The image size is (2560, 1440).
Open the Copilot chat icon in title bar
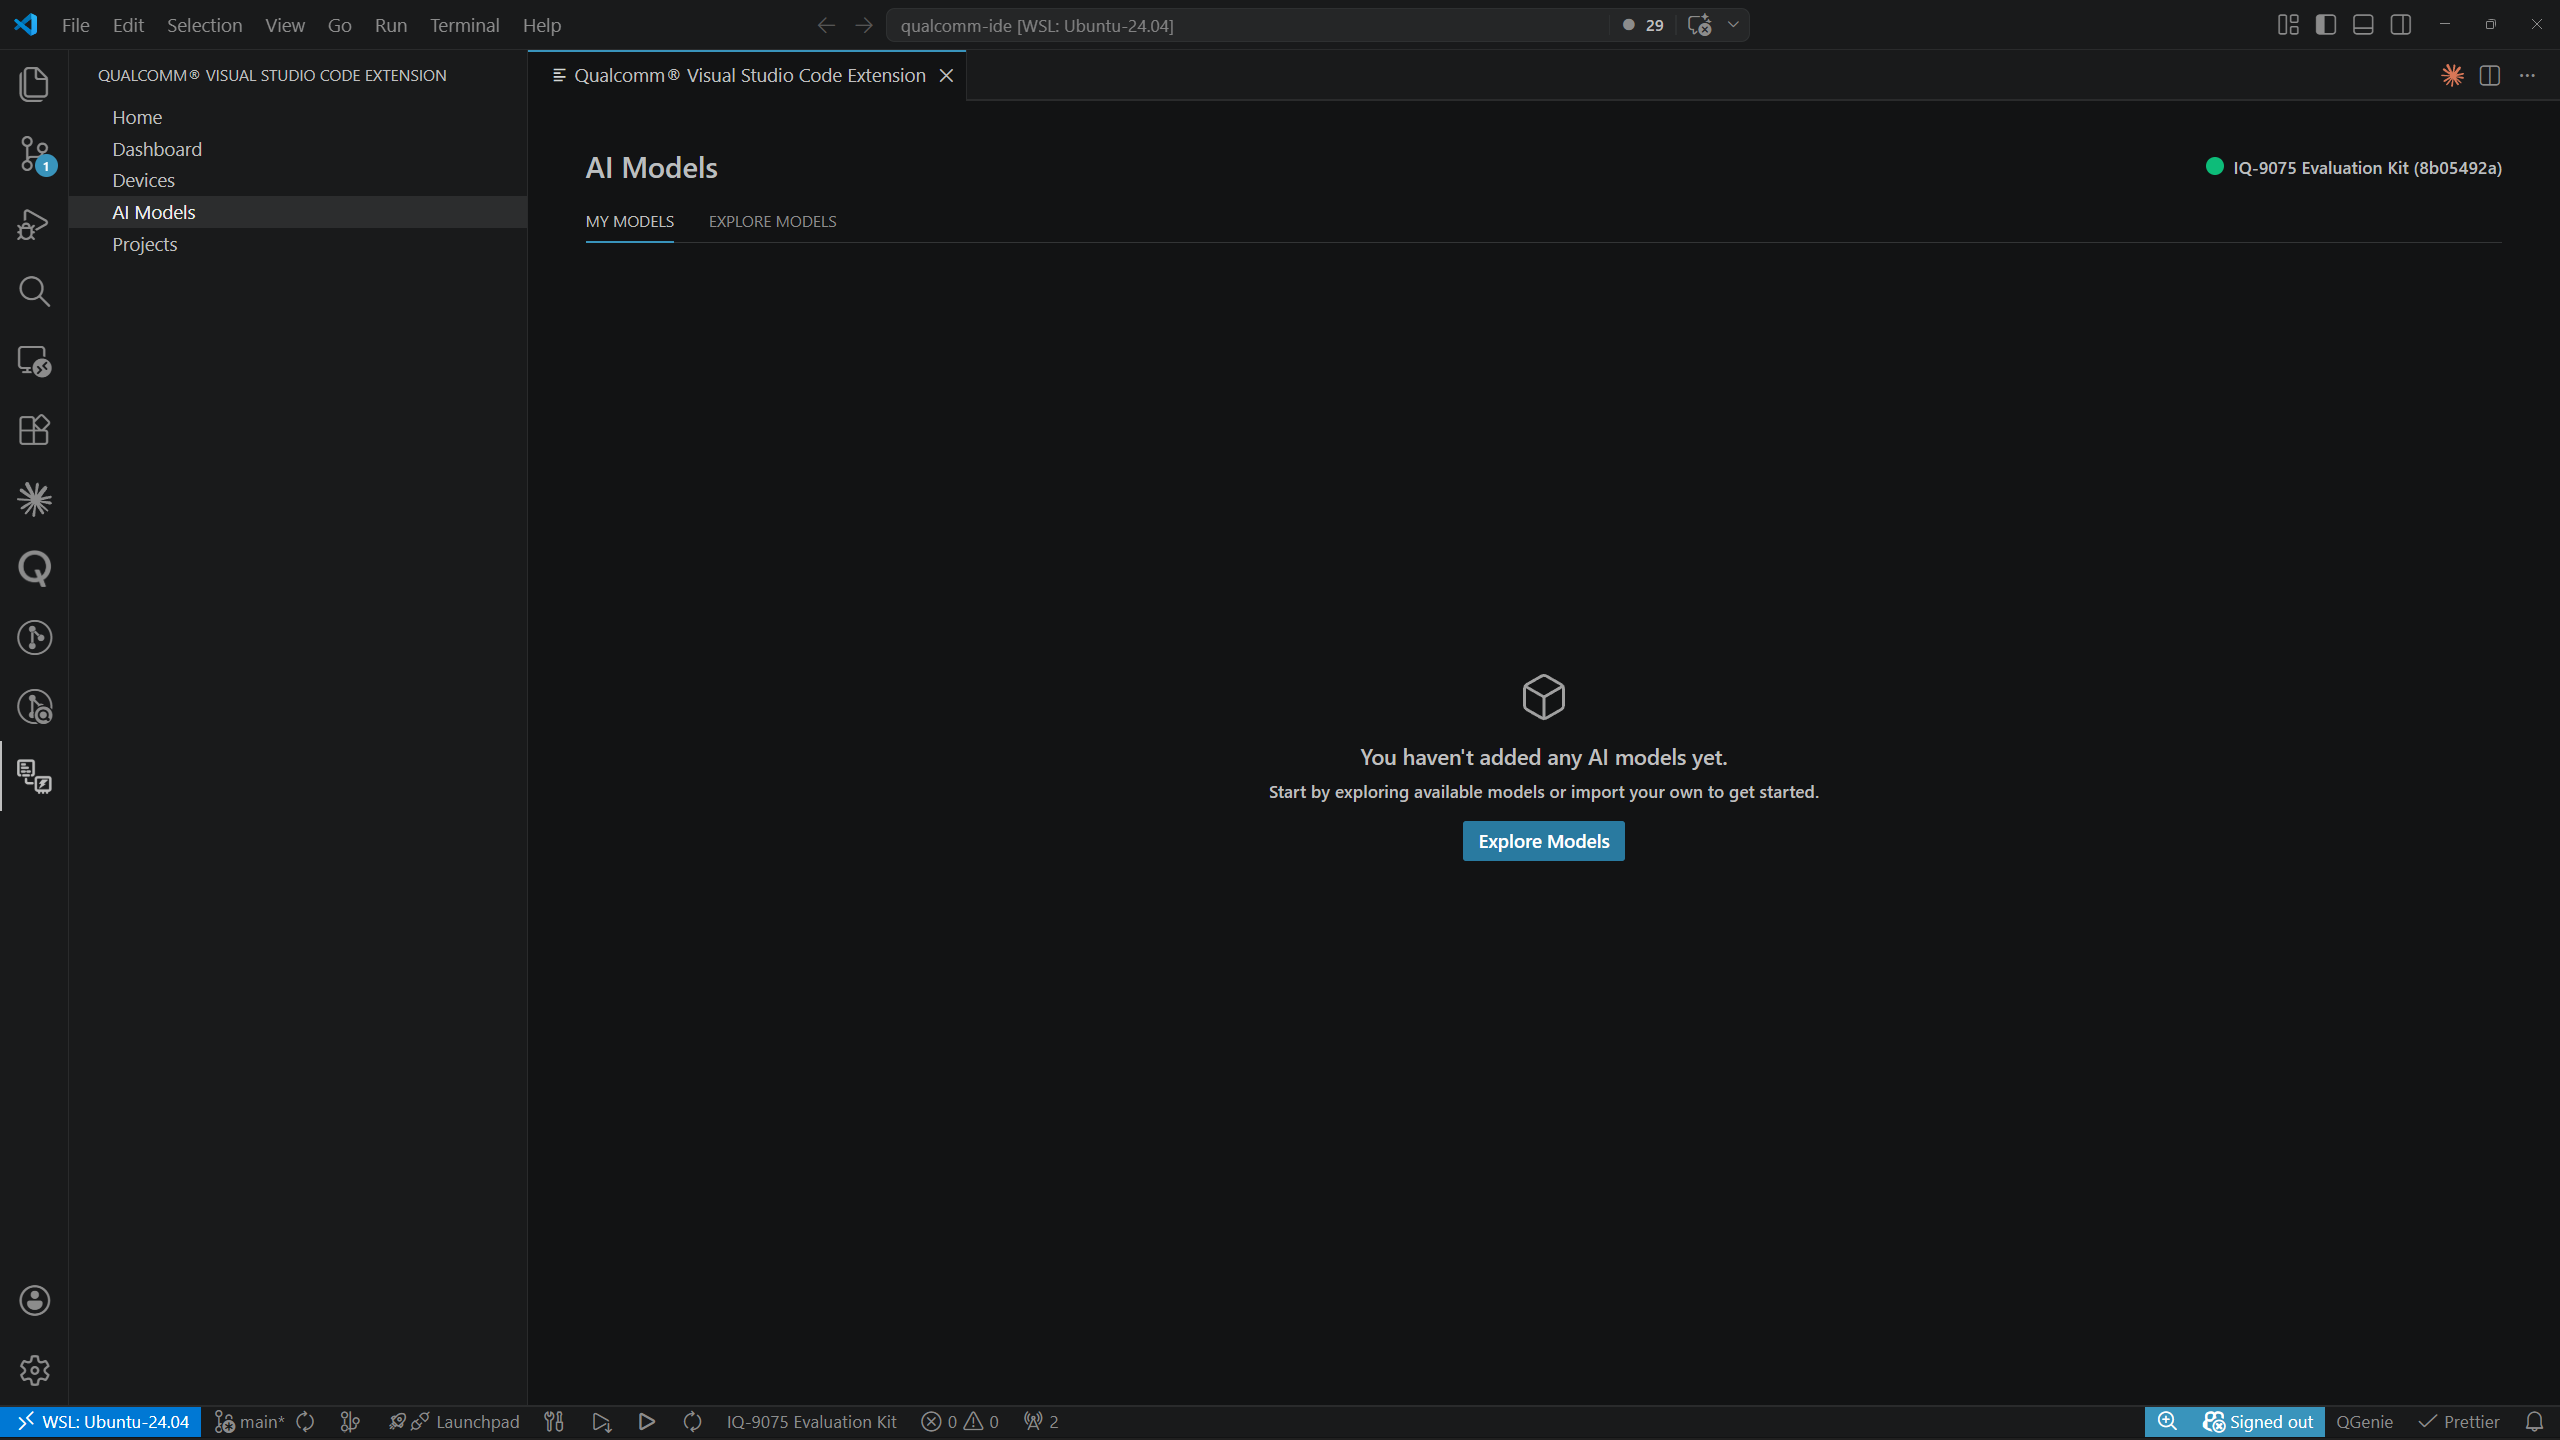point(1699,25)
